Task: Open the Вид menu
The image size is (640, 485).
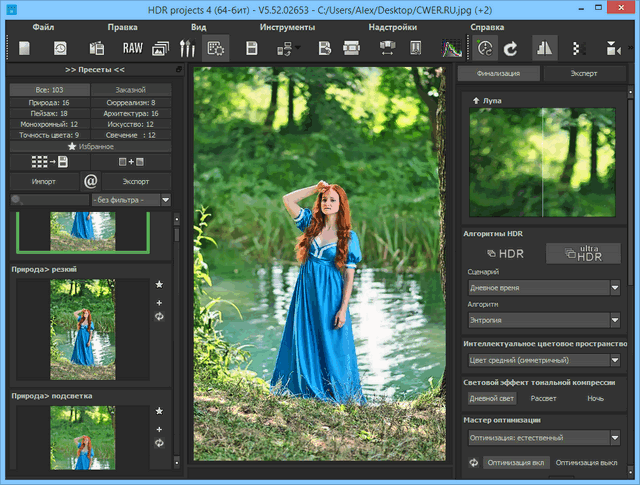Action: tap(198, 27)
